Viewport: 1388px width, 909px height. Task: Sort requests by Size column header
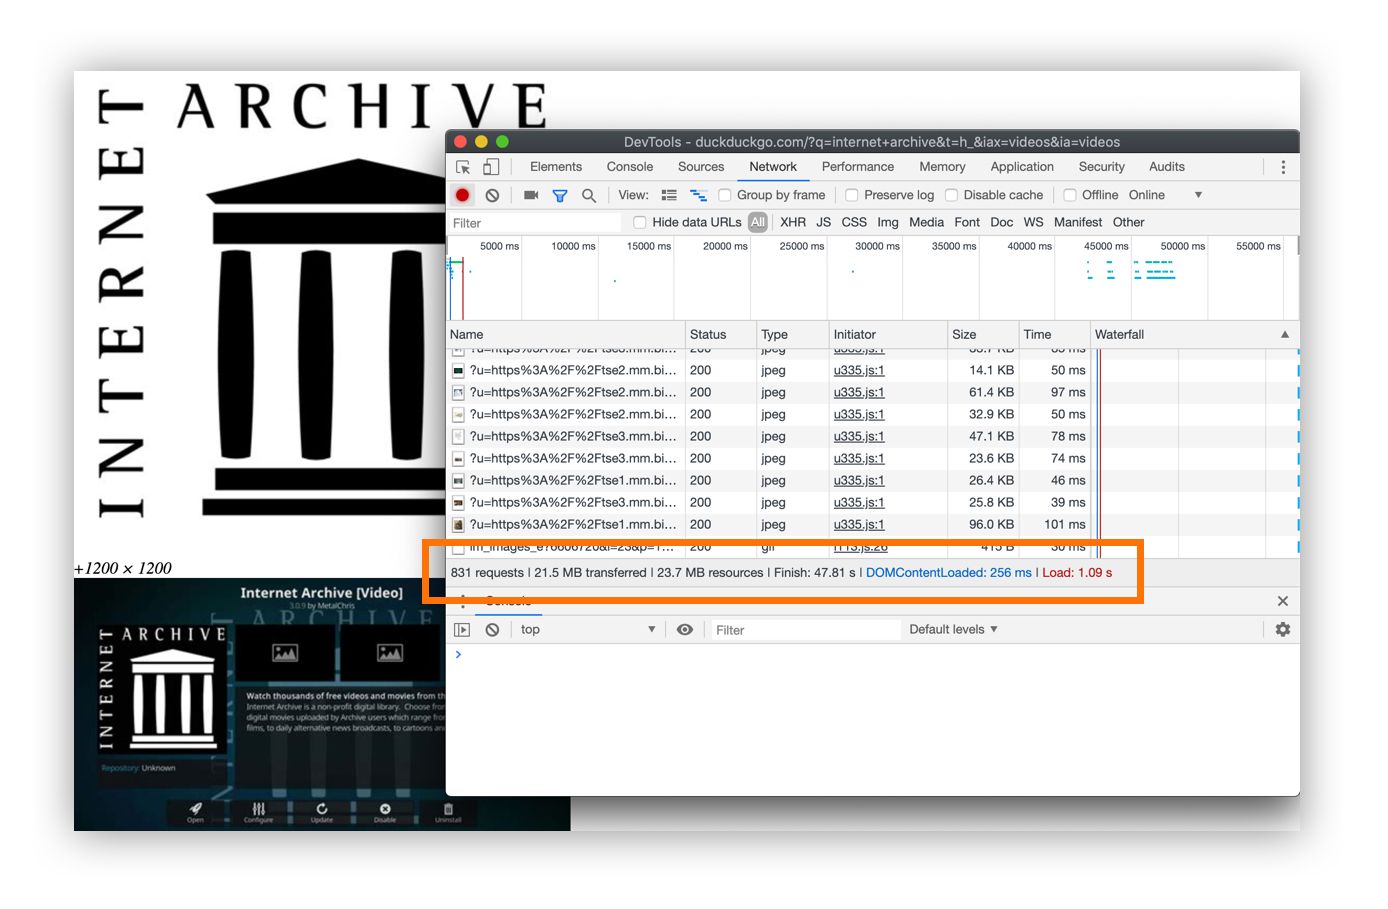pos(982,335)
